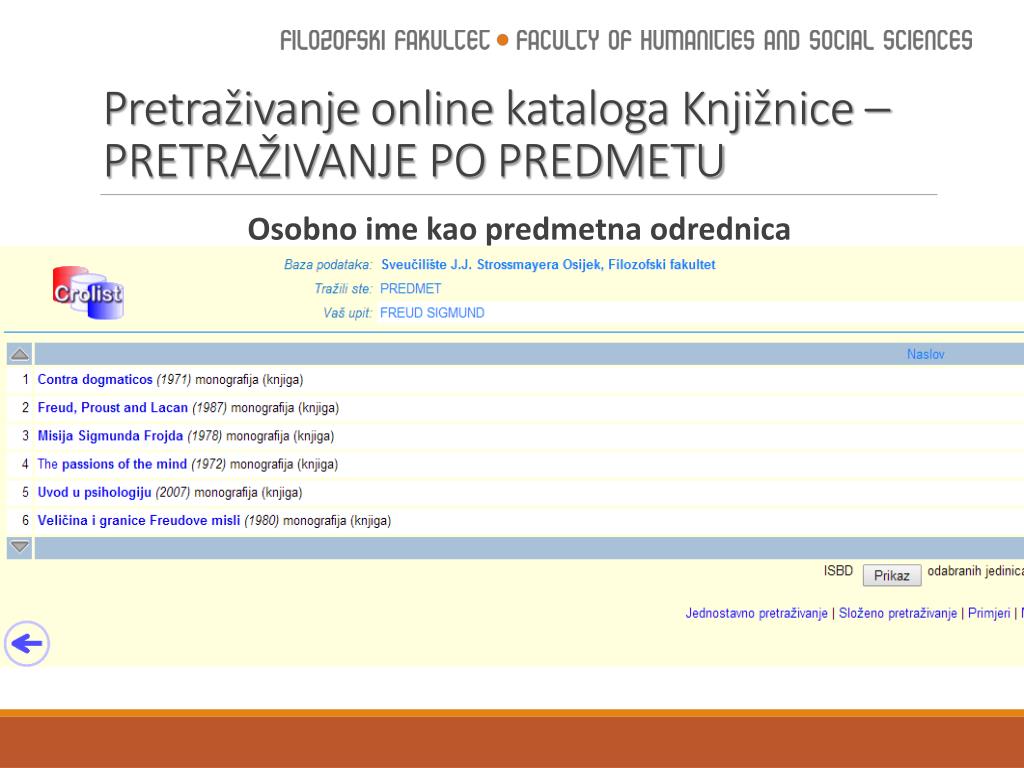
Task: Click the year (1987) in row 2
Action: point(209,408)
